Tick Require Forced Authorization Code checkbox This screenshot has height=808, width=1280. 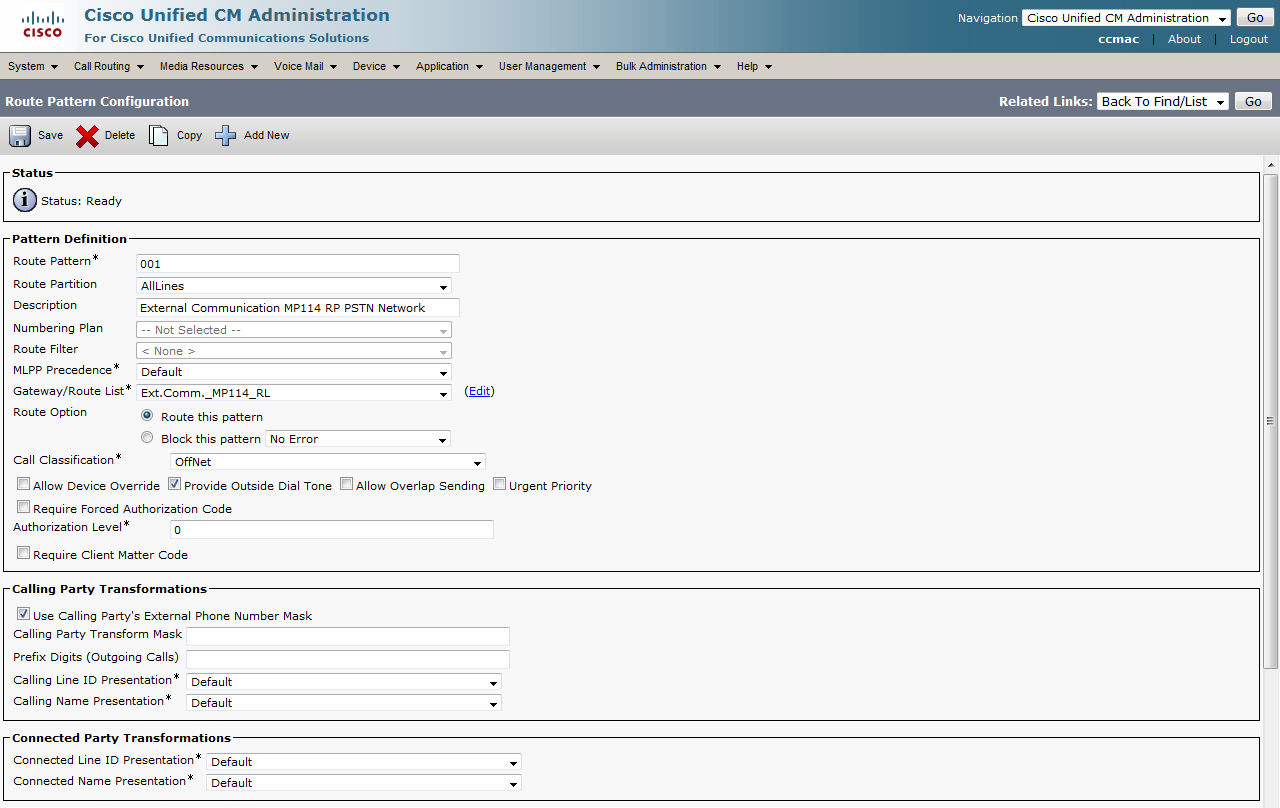point(24,508)
